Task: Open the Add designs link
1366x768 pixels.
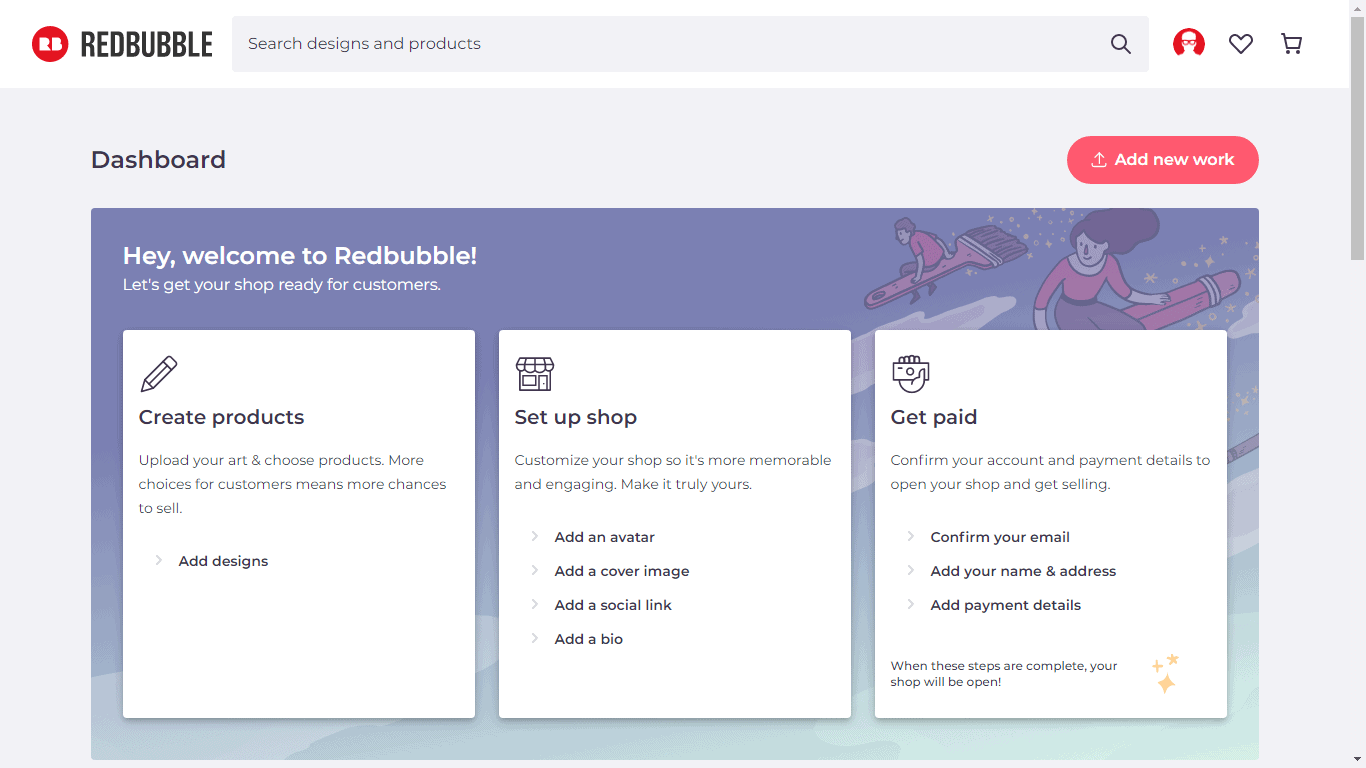Action: pyautogui.click(x=223, y=561)
